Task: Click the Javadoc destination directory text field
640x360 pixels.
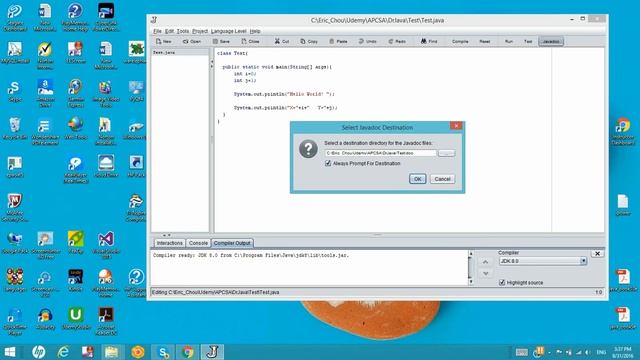Action: (x=380, y=153)
